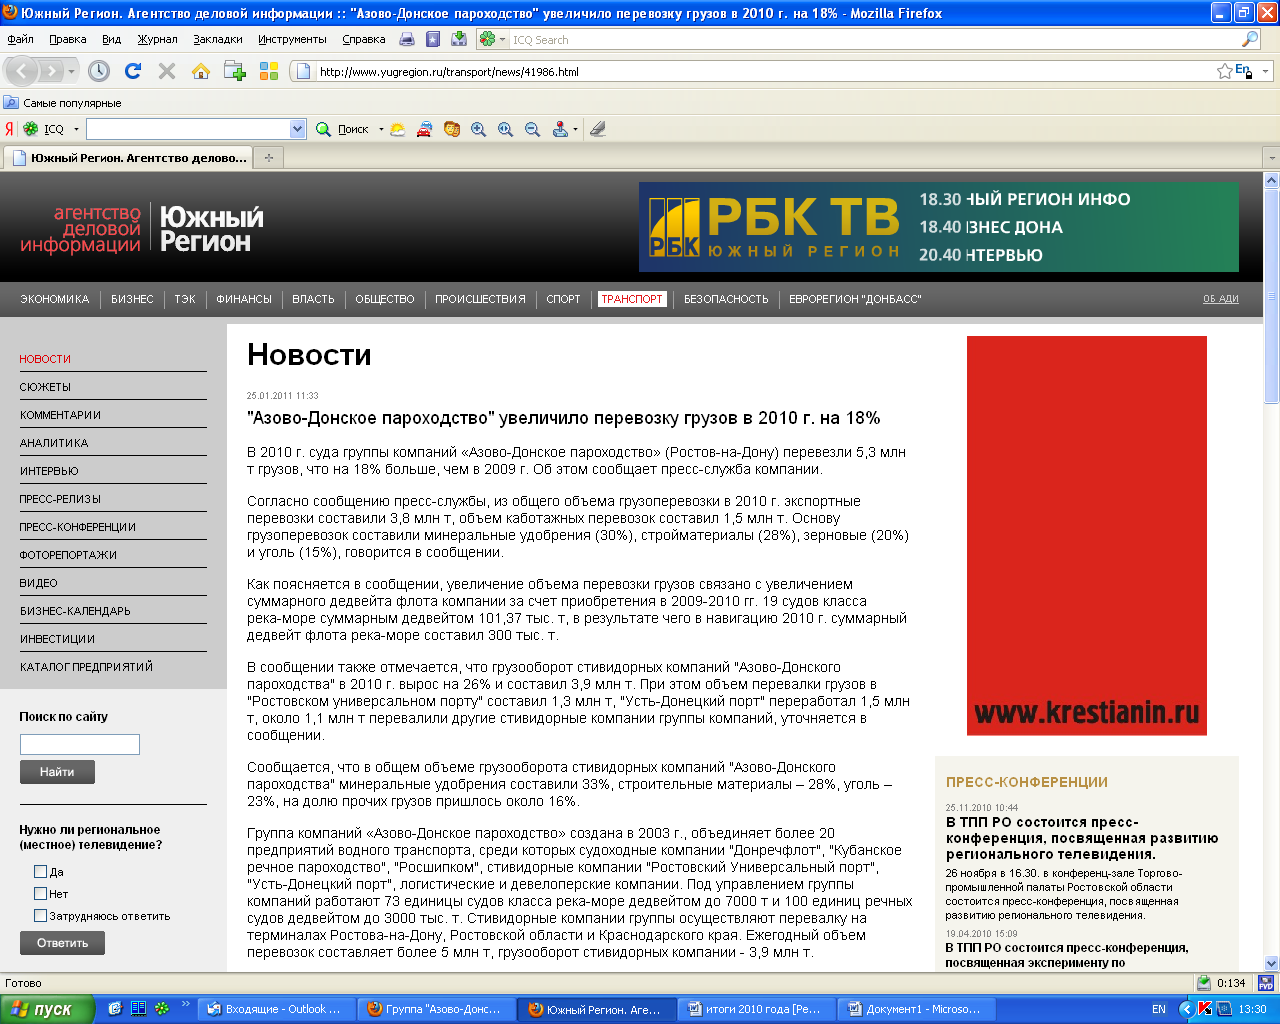The width and height of the screenshot is (1280, 1024).
Task: Click the page vertical scrollbar thumb
Action: tap(1271, 295)
